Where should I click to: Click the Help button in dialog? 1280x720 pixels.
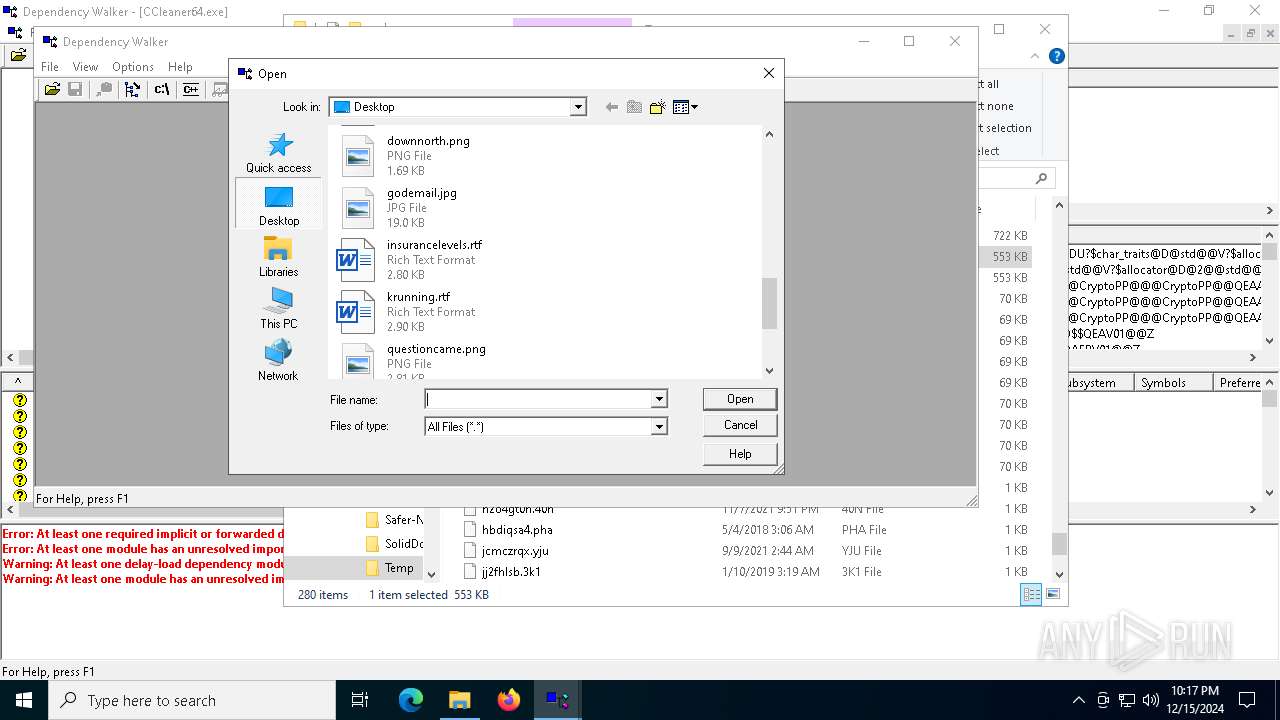coord(740,454)
